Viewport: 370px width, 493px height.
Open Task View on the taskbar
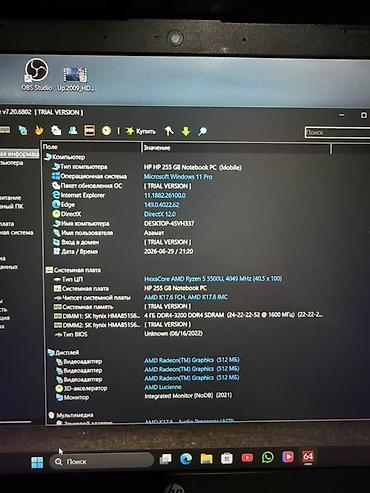166,459
